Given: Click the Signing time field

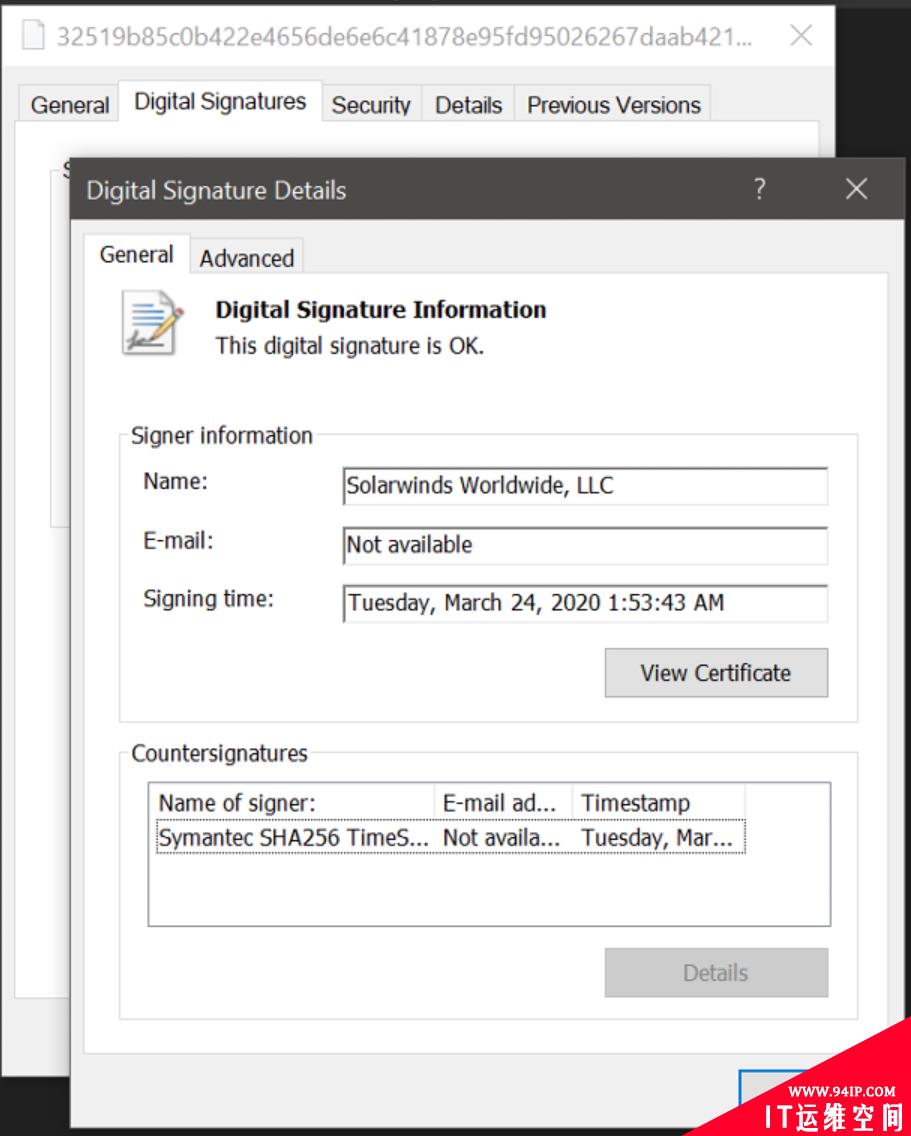Looking at the screenshot, I should 585,604.
